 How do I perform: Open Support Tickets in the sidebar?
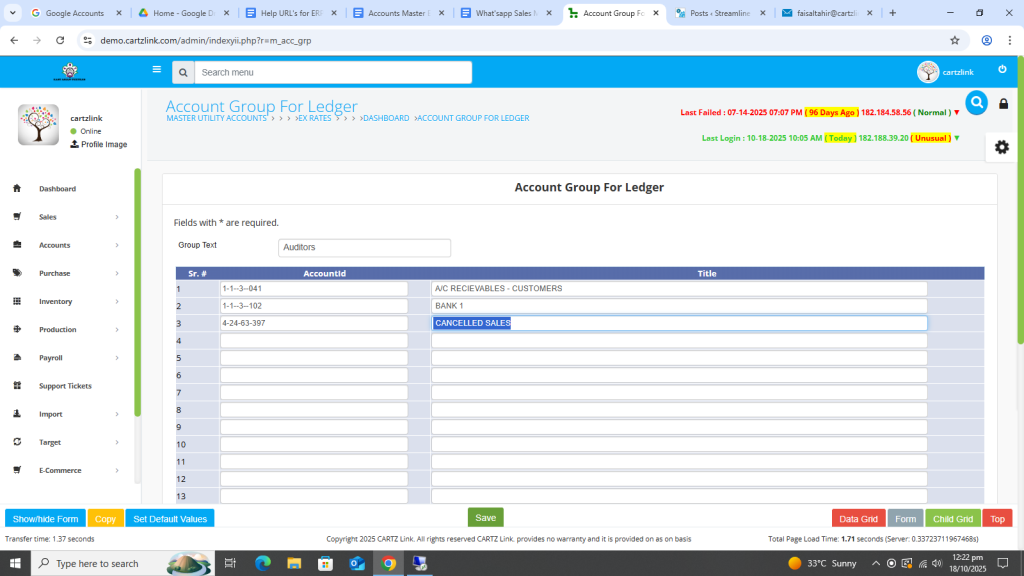[65, 386]
